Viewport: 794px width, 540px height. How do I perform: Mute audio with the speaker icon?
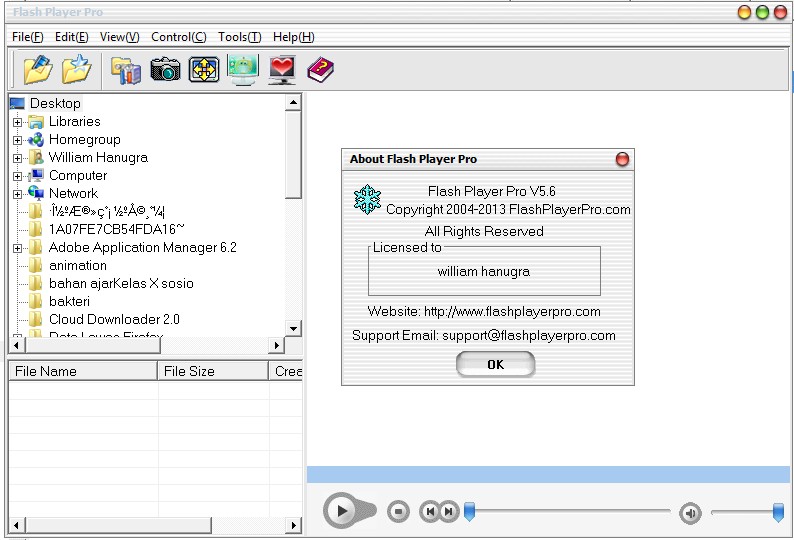690,513
